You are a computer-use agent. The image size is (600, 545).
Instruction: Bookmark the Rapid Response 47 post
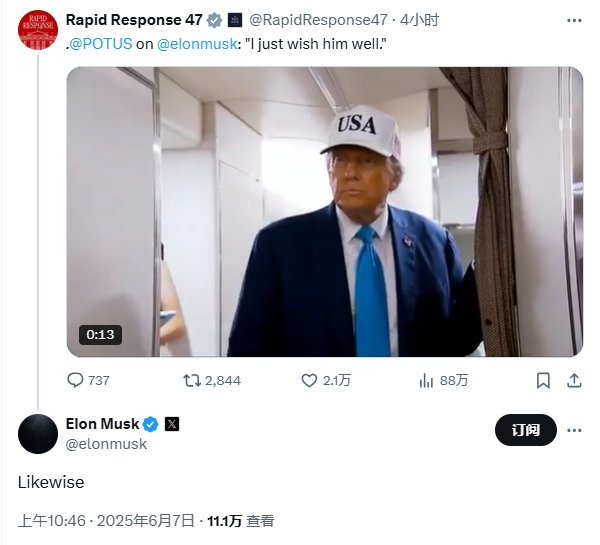pyautogui.click(x=543, y=380)
